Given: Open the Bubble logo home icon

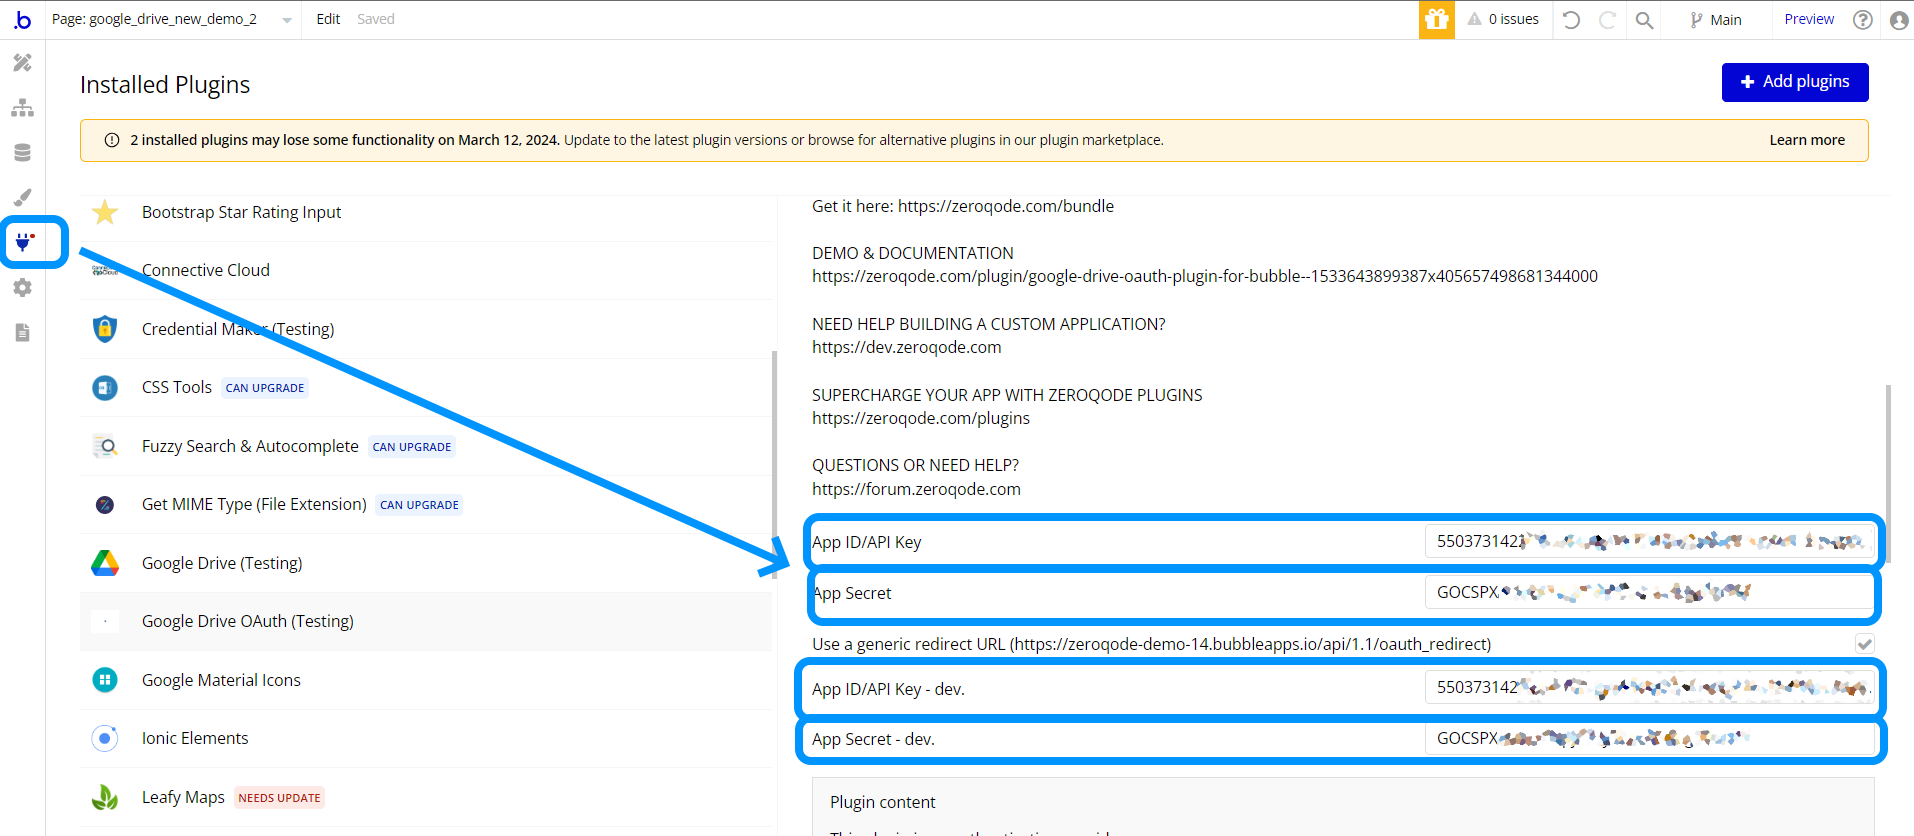Looking at the screenshot, I should [x=22, y=19].
